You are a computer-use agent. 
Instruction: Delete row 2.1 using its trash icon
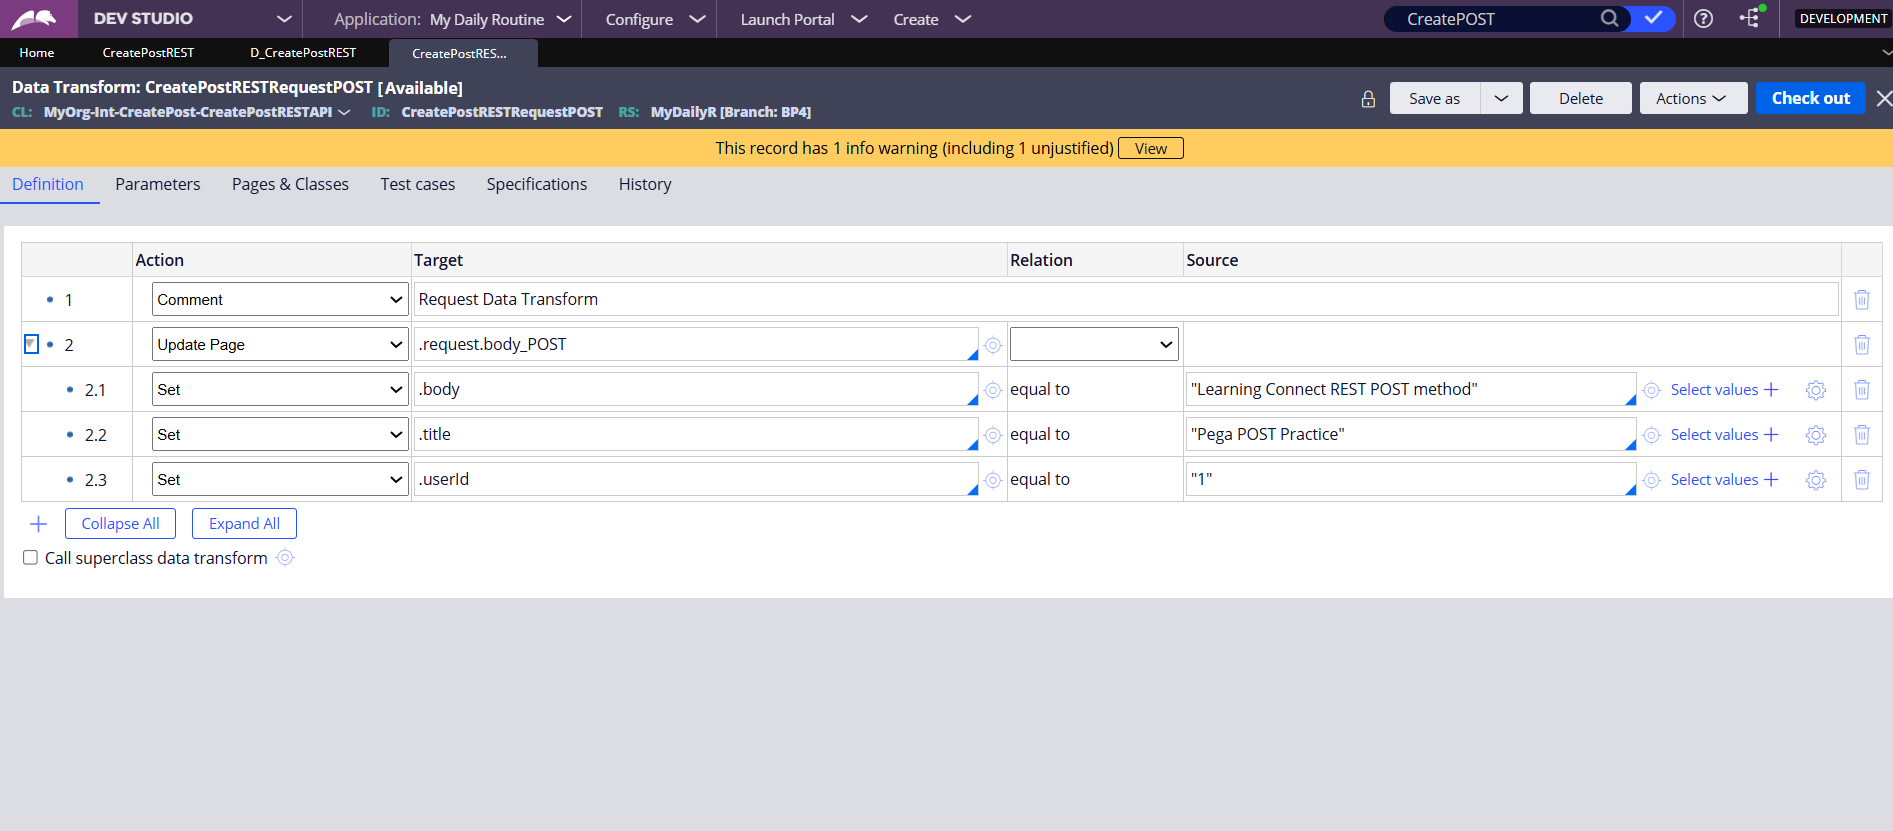click(1861, 390)
